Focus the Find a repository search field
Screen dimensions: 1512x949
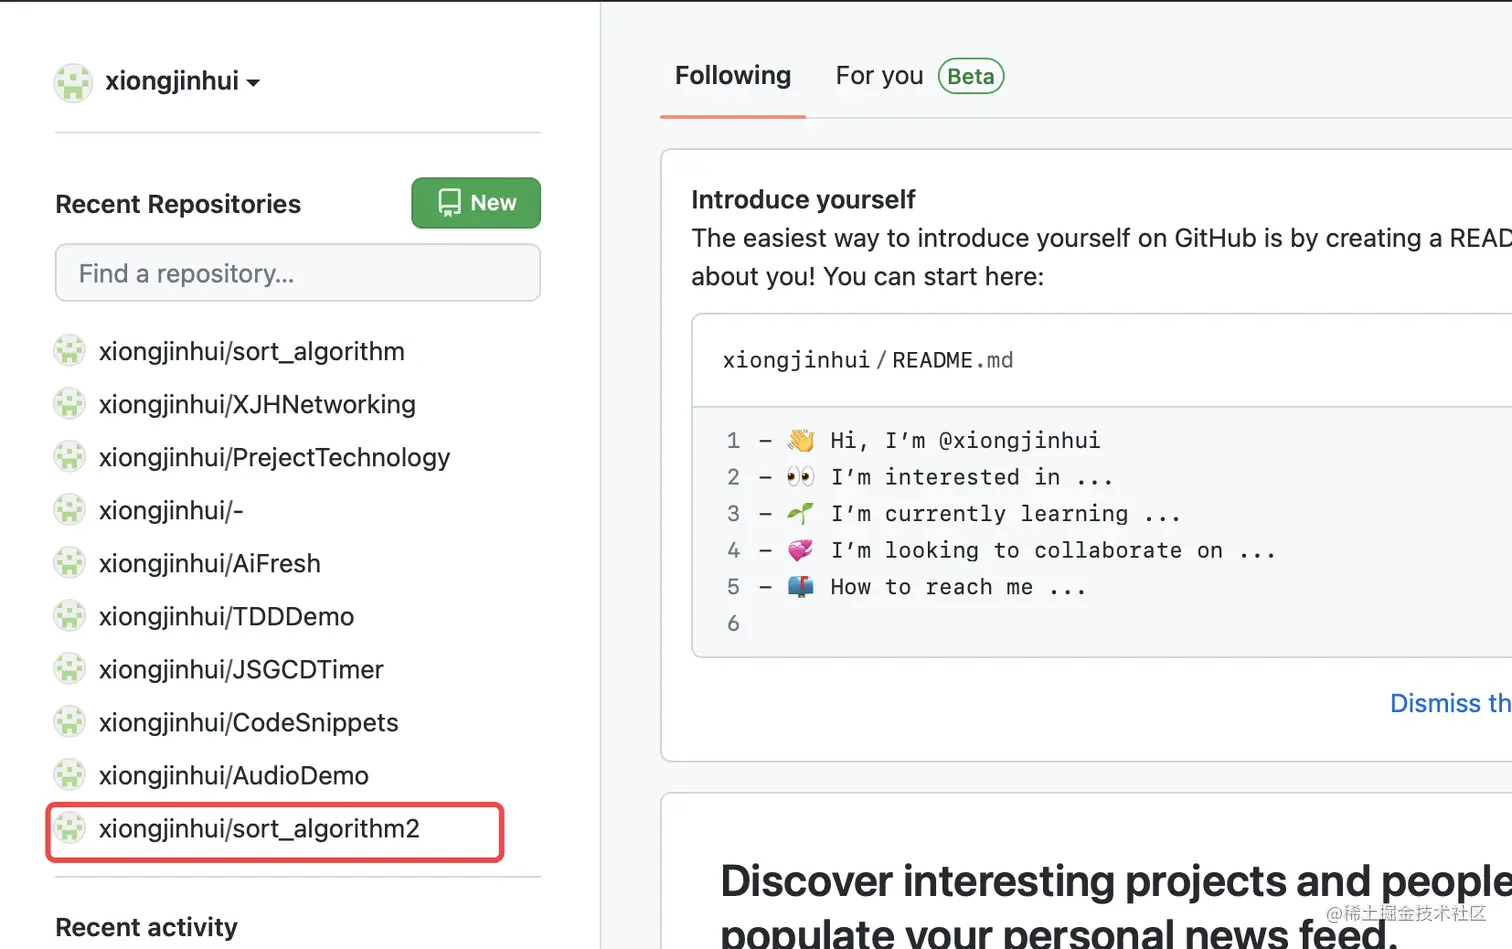(298, 273)
